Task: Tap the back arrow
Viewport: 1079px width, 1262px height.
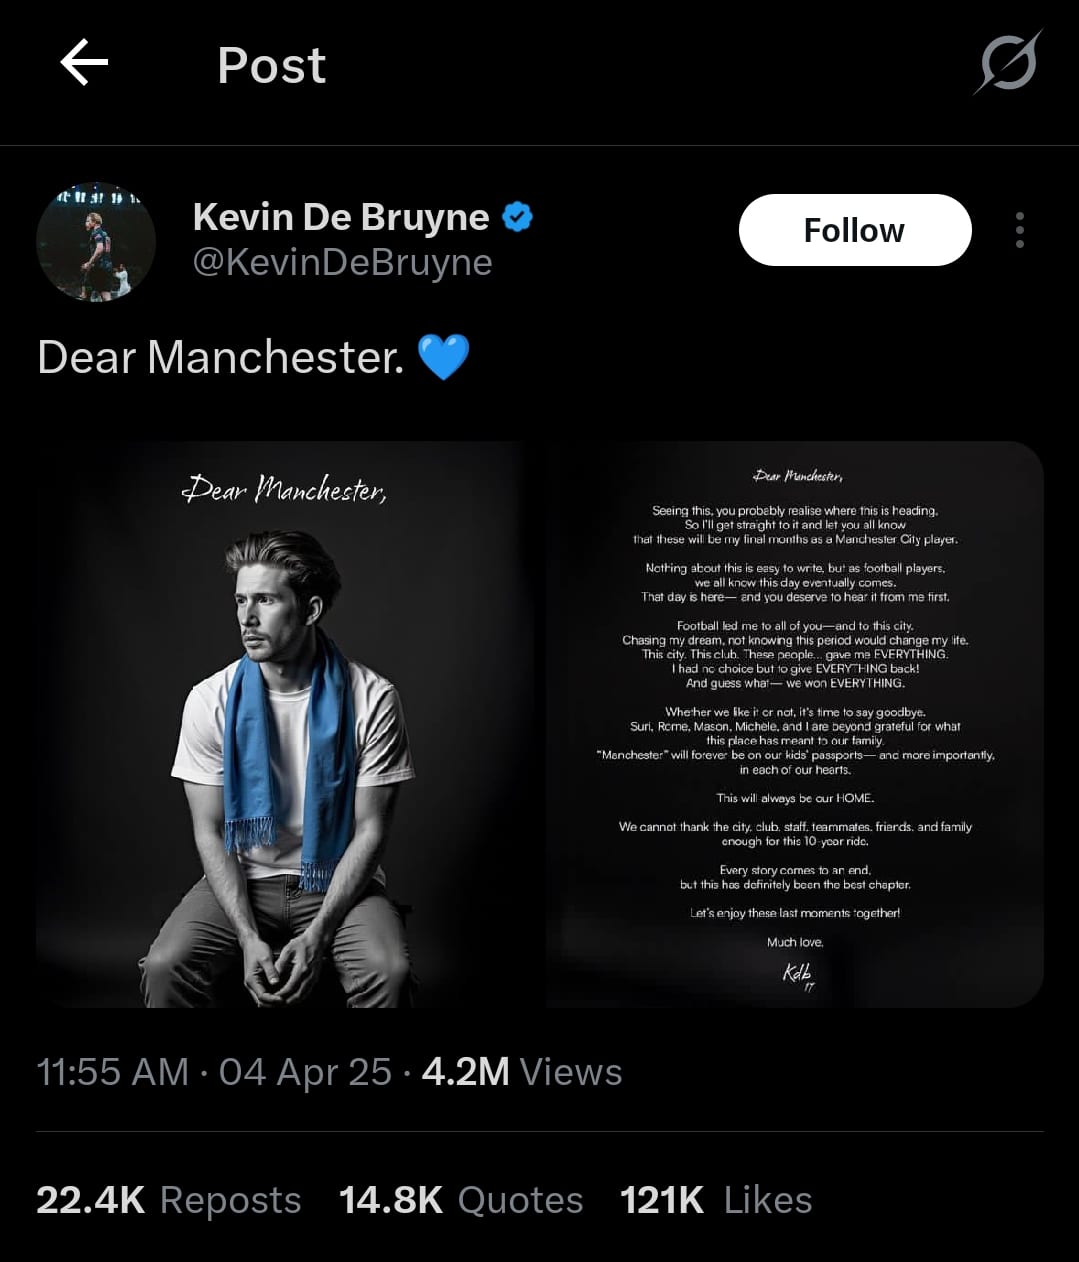Action: (x=84, y=64)
